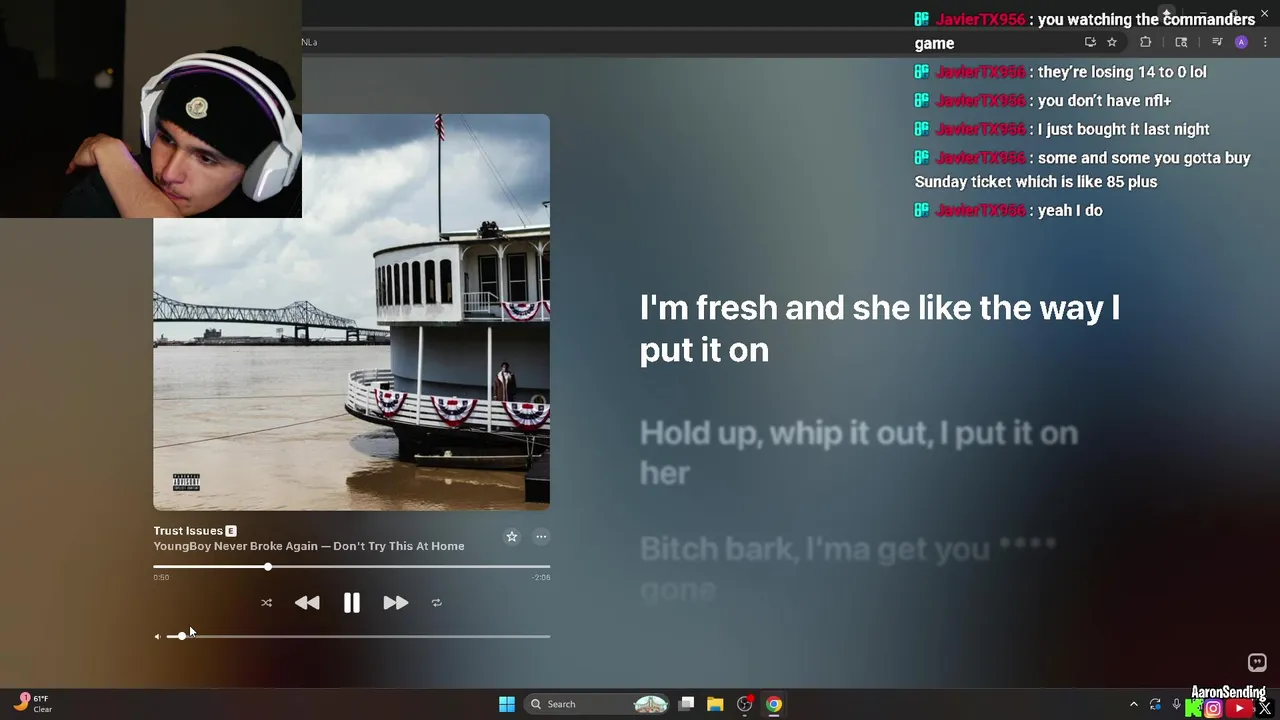Click the Trust Issues song title

coord(188,531)
